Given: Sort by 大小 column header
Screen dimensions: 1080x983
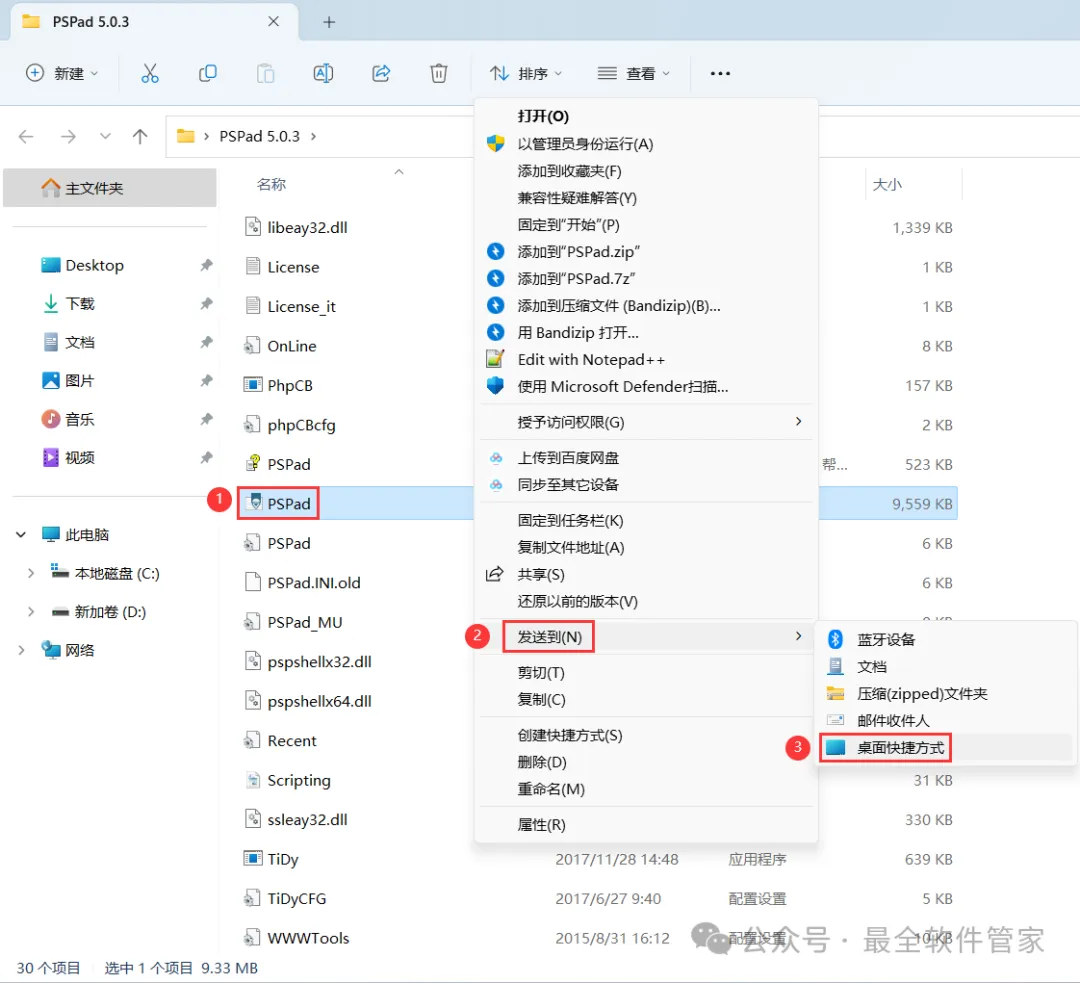Looking at the screenshot, I should pos(886,184).
